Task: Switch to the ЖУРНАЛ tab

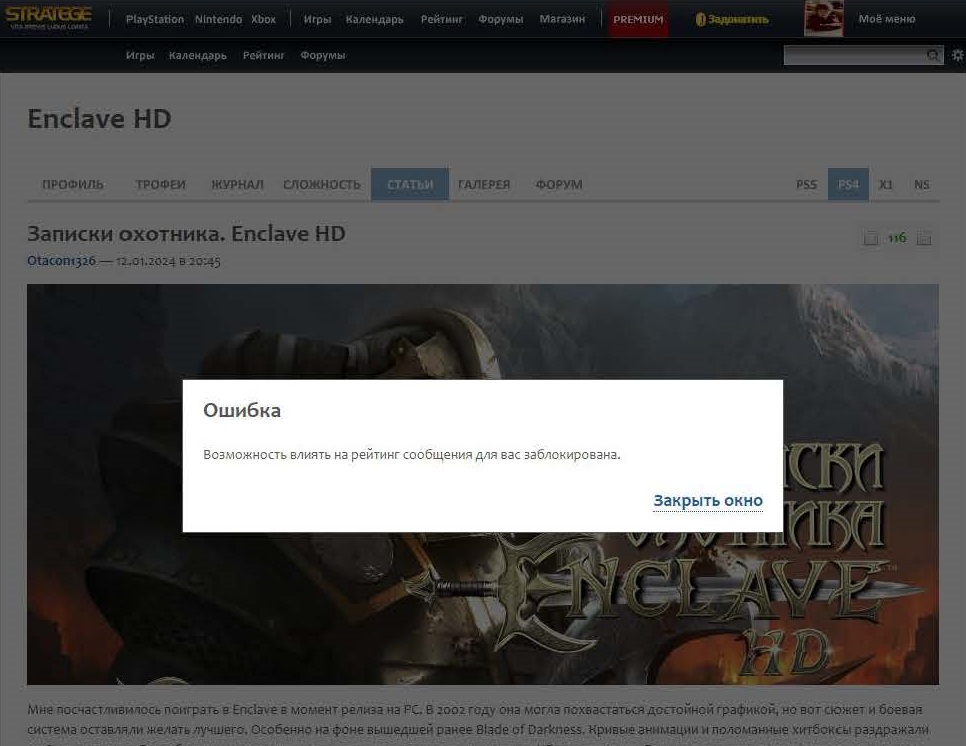Action: click(237, 184)
